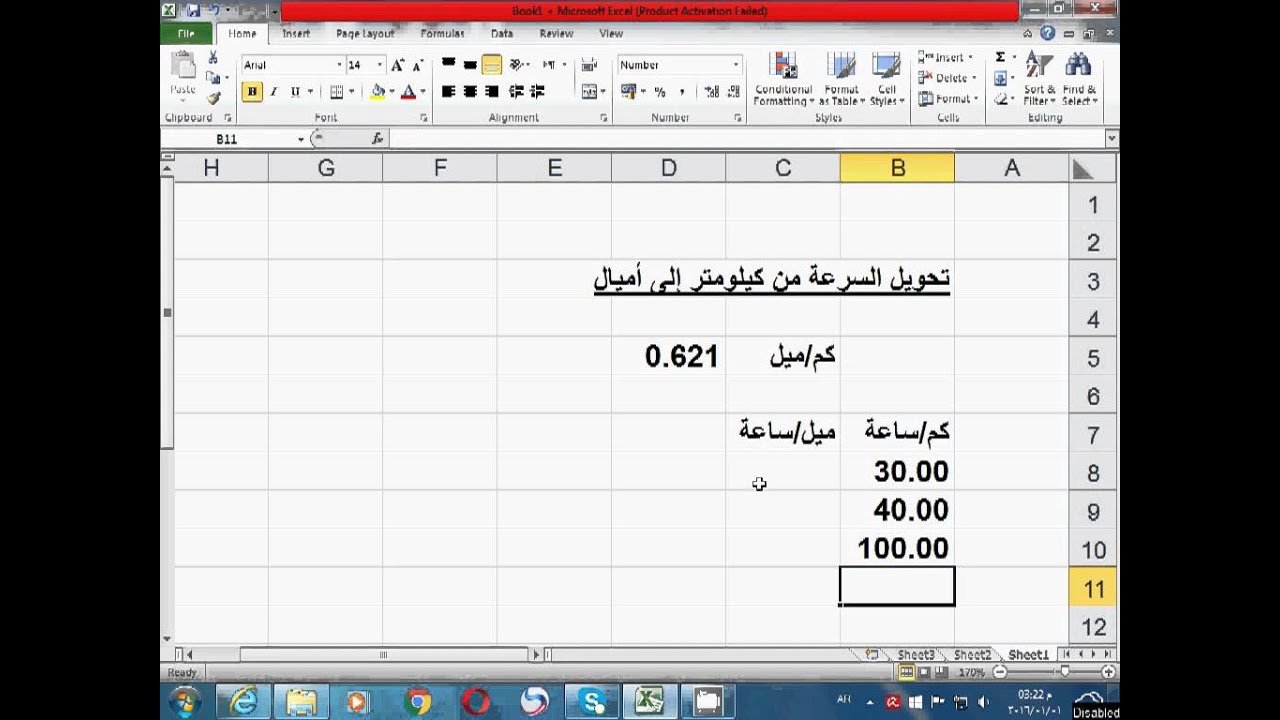This screenshot has height=720, width=1280.
Task: Click the Select All corner triangle
Action: [1082, 169]
